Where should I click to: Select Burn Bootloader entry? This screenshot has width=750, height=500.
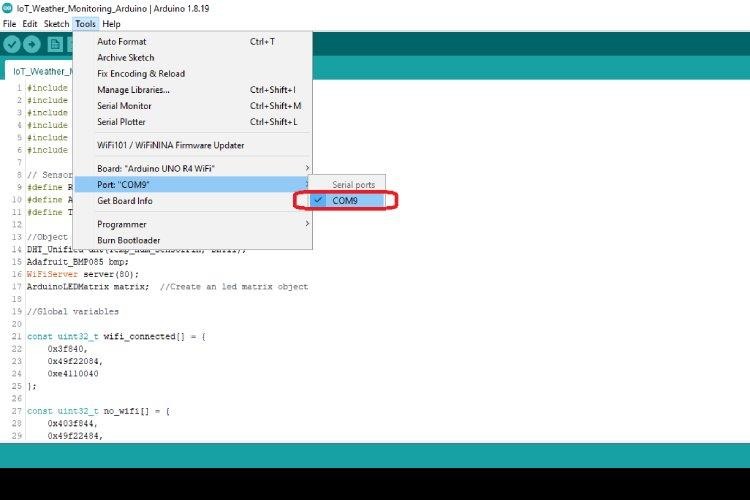pyautogui.click(x=193, y=240)
